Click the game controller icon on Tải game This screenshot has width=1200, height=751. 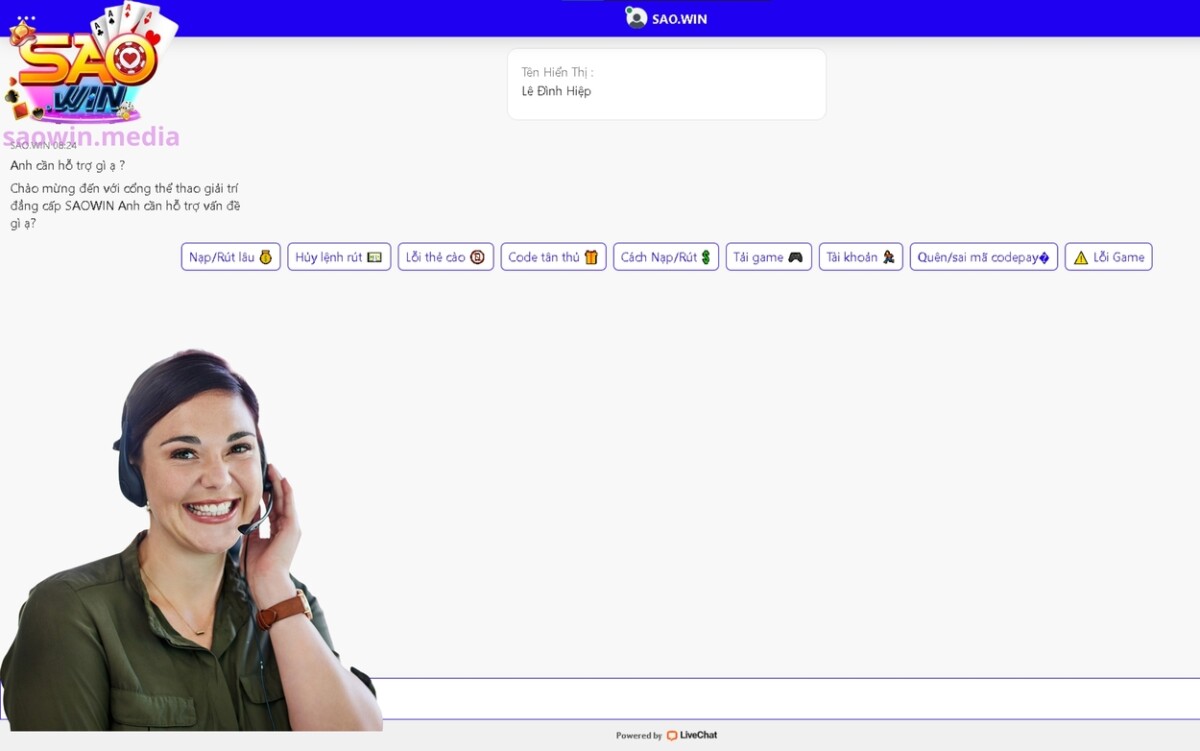(x=796, y=257)
